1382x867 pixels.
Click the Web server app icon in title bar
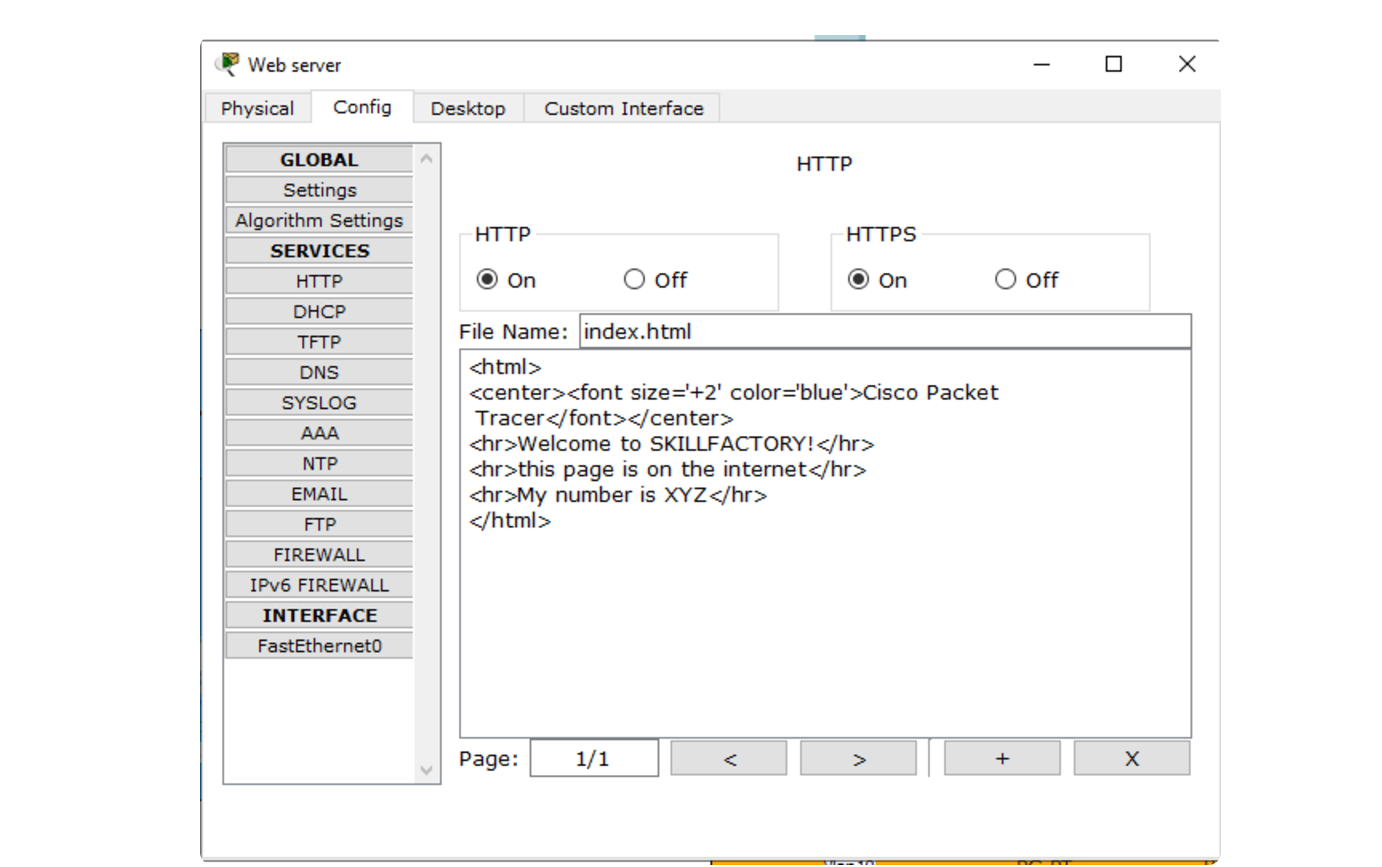point(229,64)
